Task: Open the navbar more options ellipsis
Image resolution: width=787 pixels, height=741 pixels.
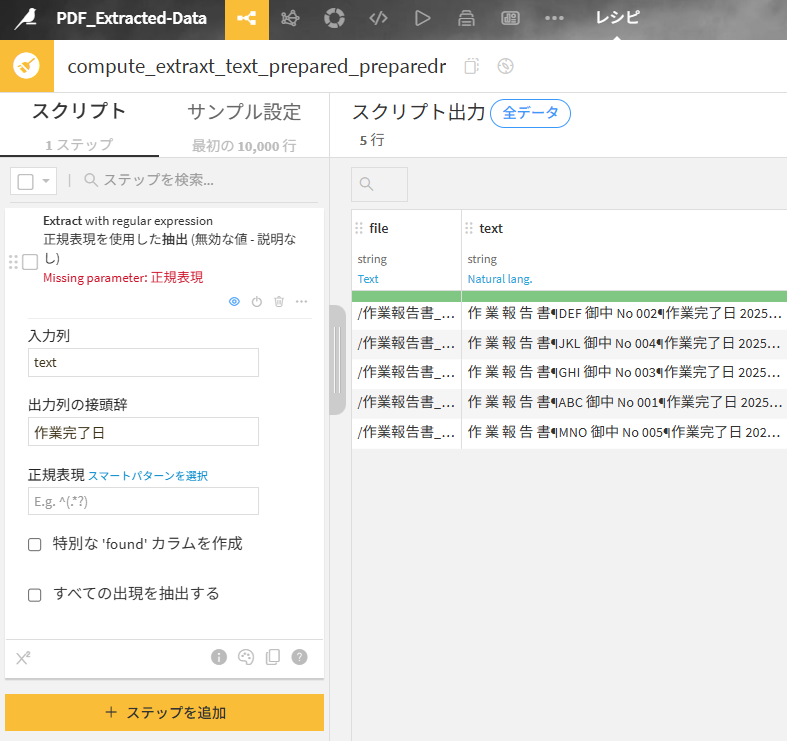Action: click(x=554, y=19)
